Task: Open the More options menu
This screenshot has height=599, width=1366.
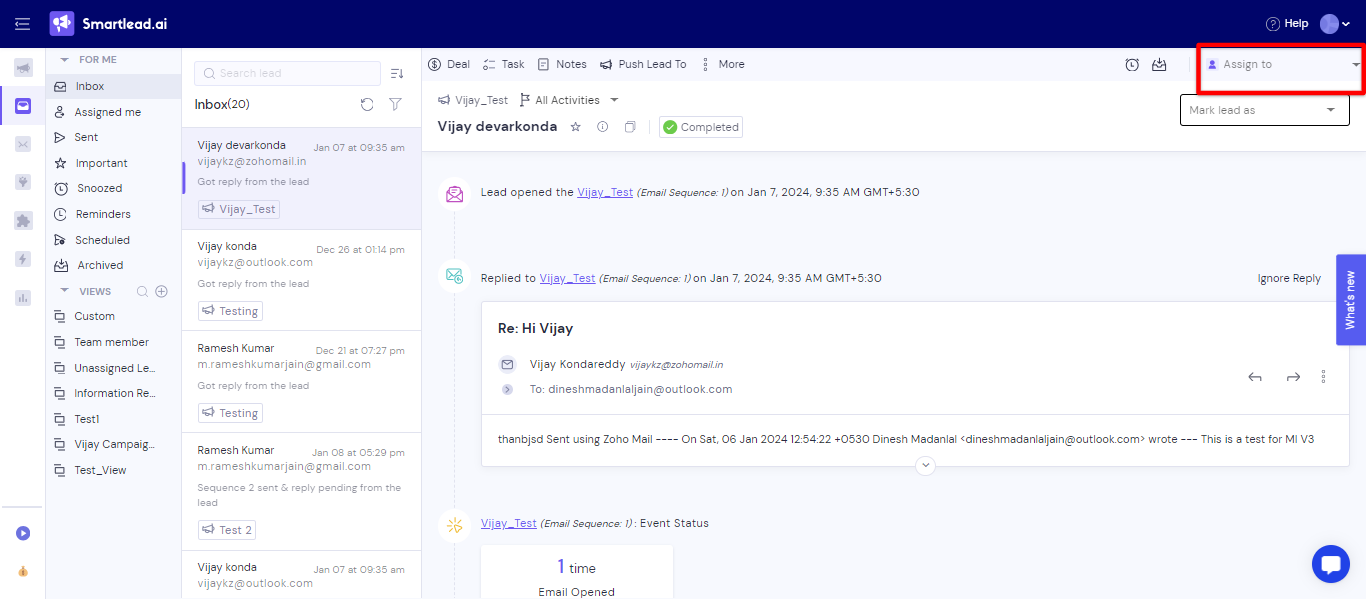Action: point(723,64)
